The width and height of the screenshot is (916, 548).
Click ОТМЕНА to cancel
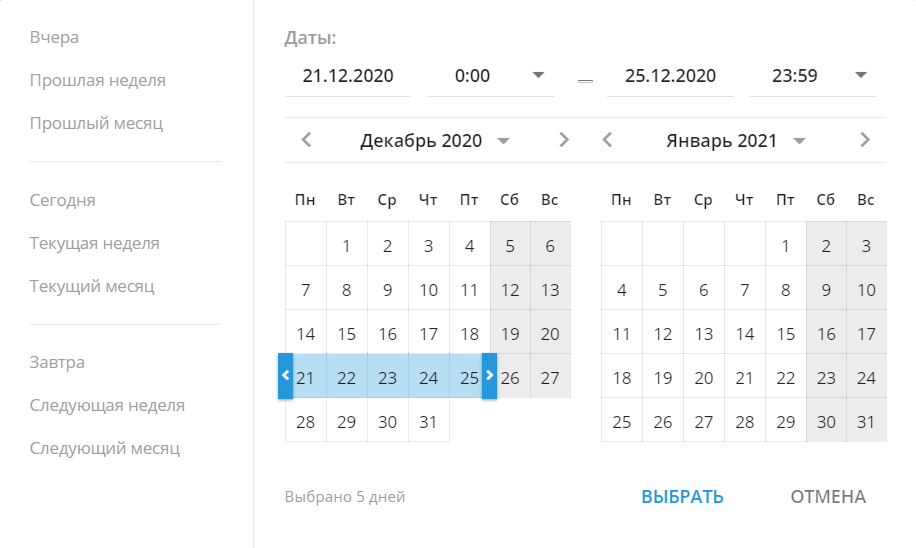828,497
